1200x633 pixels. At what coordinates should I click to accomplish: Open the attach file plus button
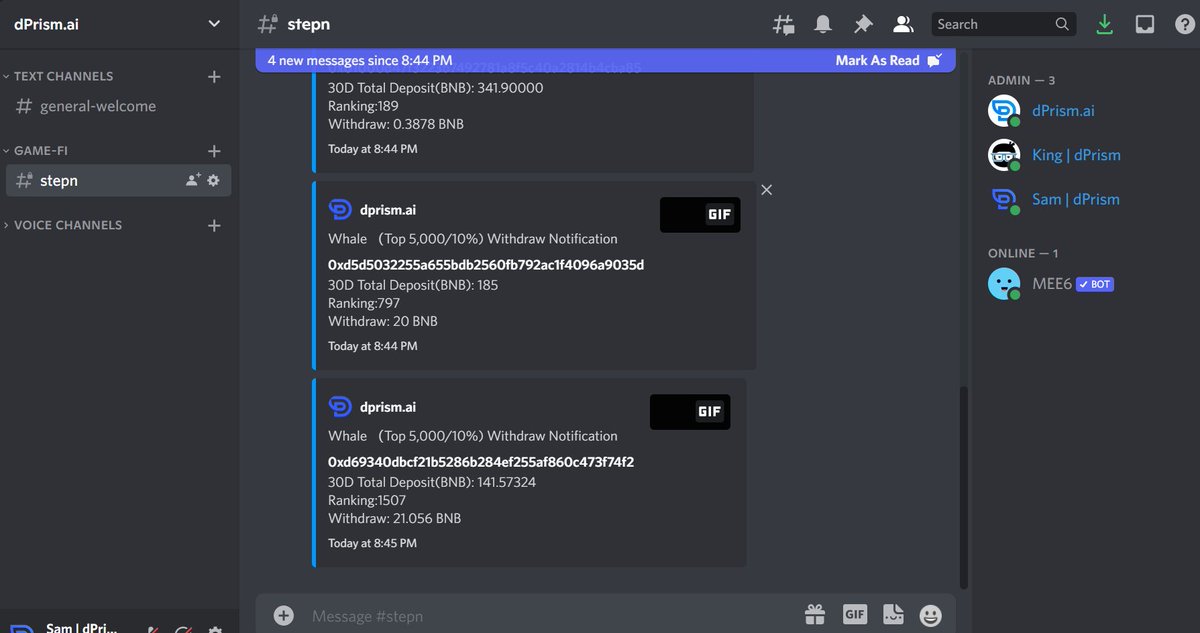pyautogui.click(x=284, y=616)
